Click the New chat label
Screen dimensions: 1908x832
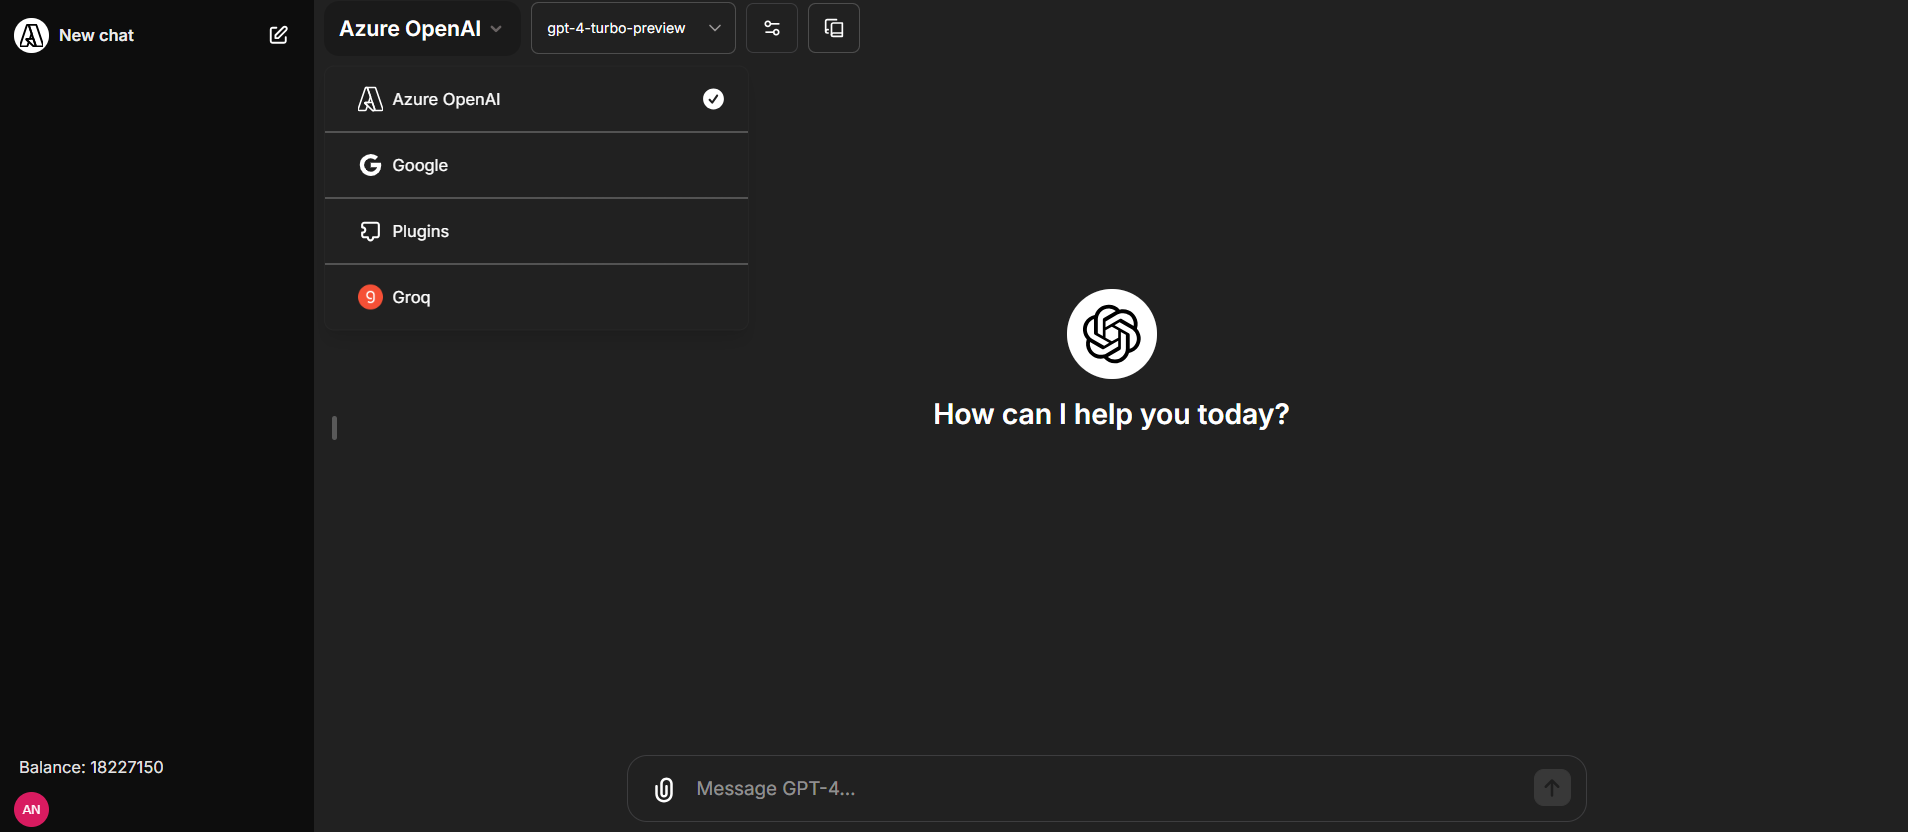click(x=96, y=35)
